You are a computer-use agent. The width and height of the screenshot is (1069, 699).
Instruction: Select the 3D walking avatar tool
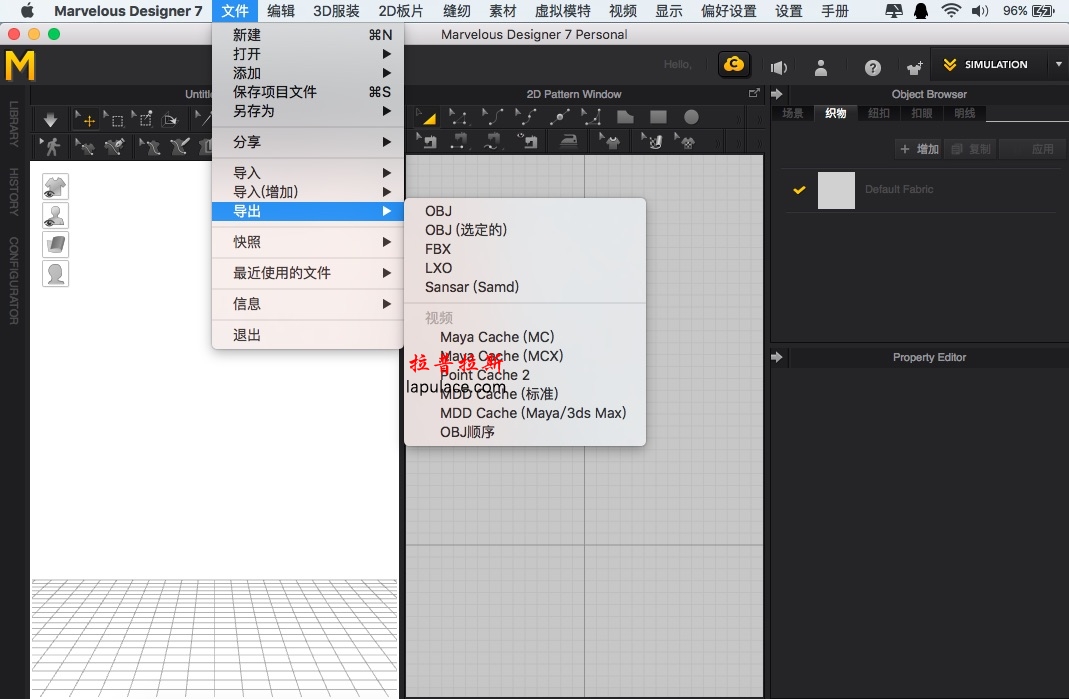coord(50,145)
